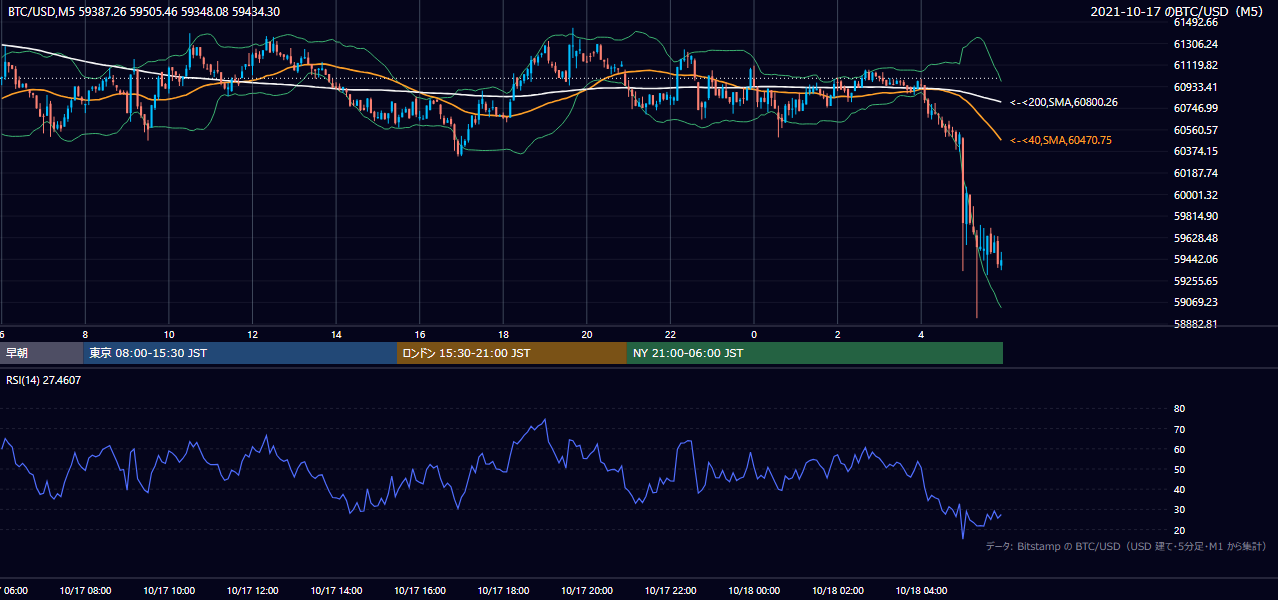
Task: Click the RSI scale value 80
Action: coord(1179,409)
